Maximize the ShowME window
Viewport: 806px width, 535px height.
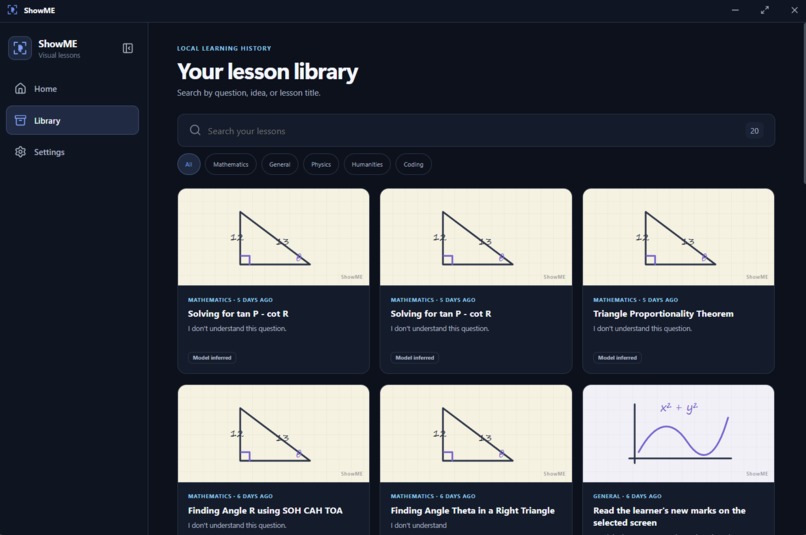(765, 10)
